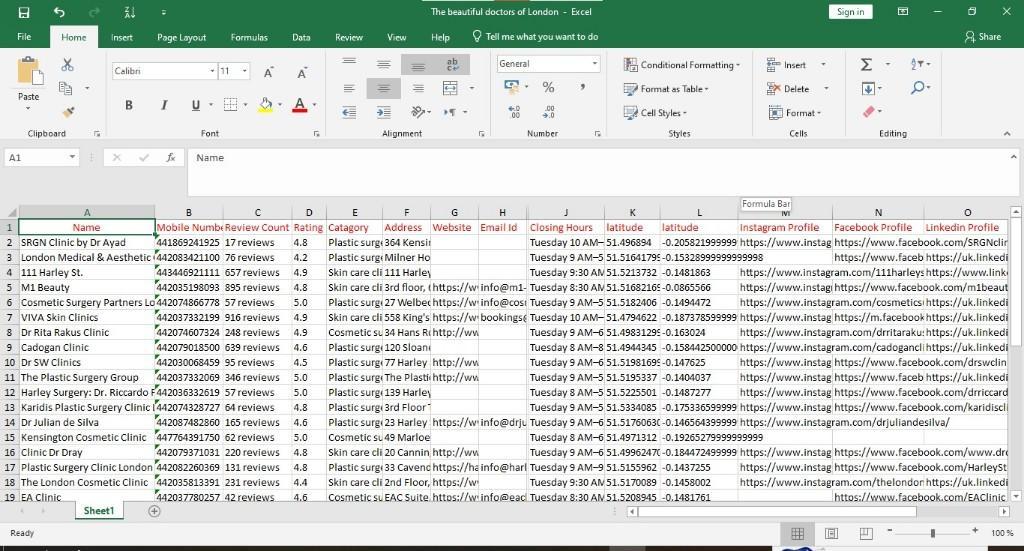Viewport: 1024px width, 551px height.
Task: Open the font size dropdown
Action: pos(245,71)
